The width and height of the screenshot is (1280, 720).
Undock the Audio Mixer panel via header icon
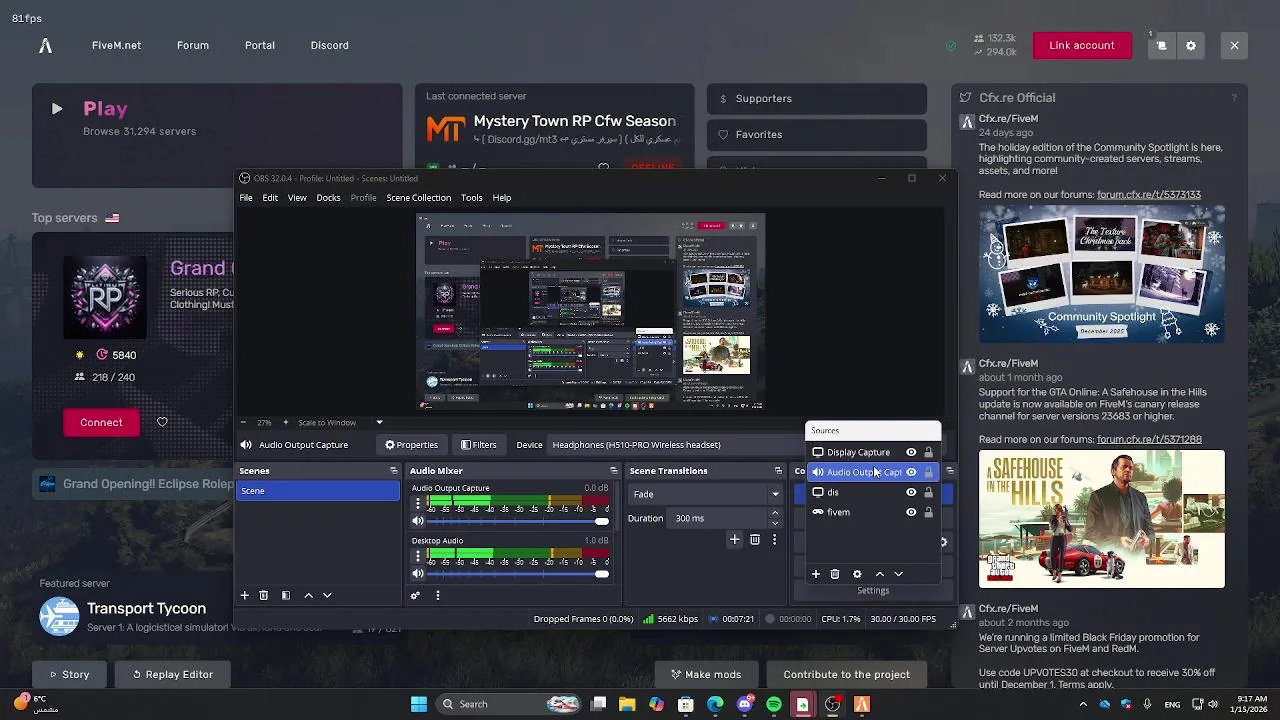click(x=614, y=471)
